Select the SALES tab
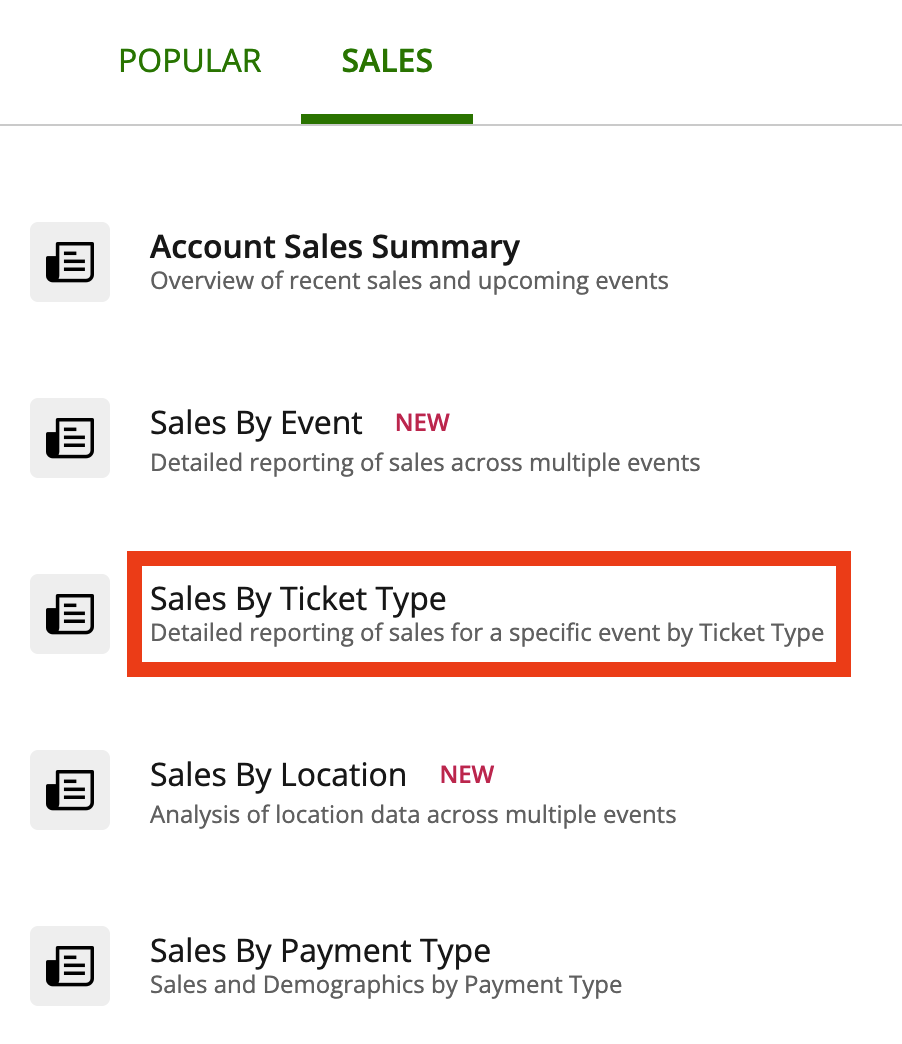902x1044 pixels. coord(386,60)
